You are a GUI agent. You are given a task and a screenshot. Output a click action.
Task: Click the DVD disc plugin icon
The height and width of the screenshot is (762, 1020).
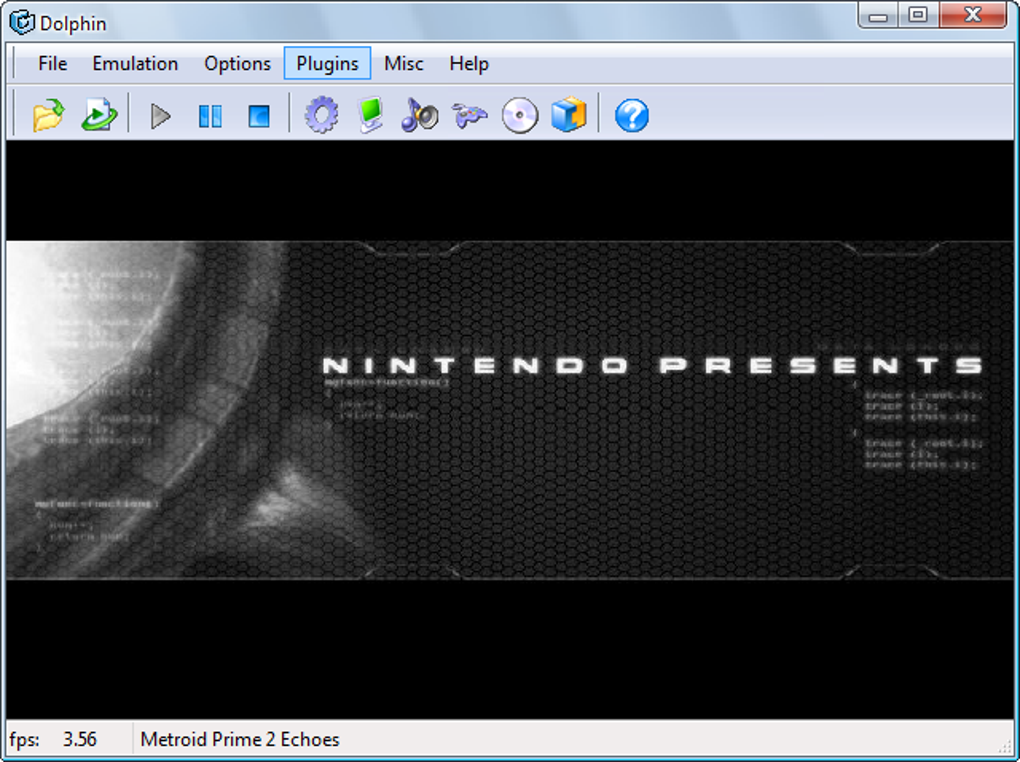[x=520, y=116]
